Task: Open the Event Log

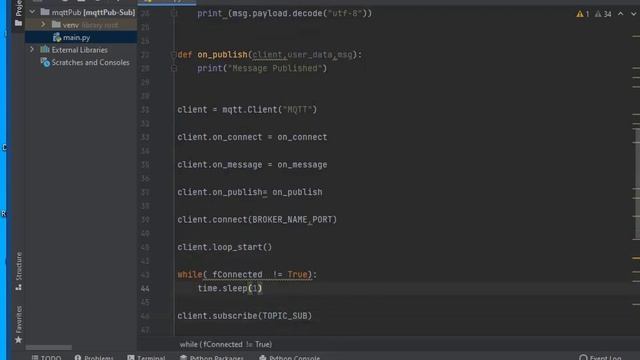Action: click(600, 358)
